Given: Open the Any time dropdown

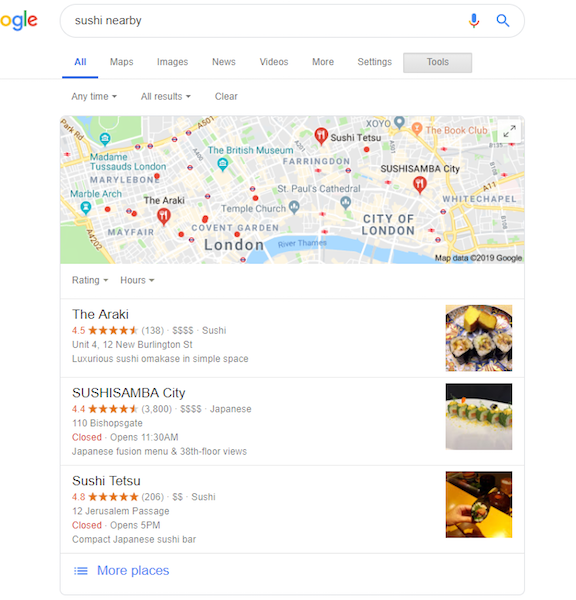Looking at the screenshot, I should (x=94, y=96).
